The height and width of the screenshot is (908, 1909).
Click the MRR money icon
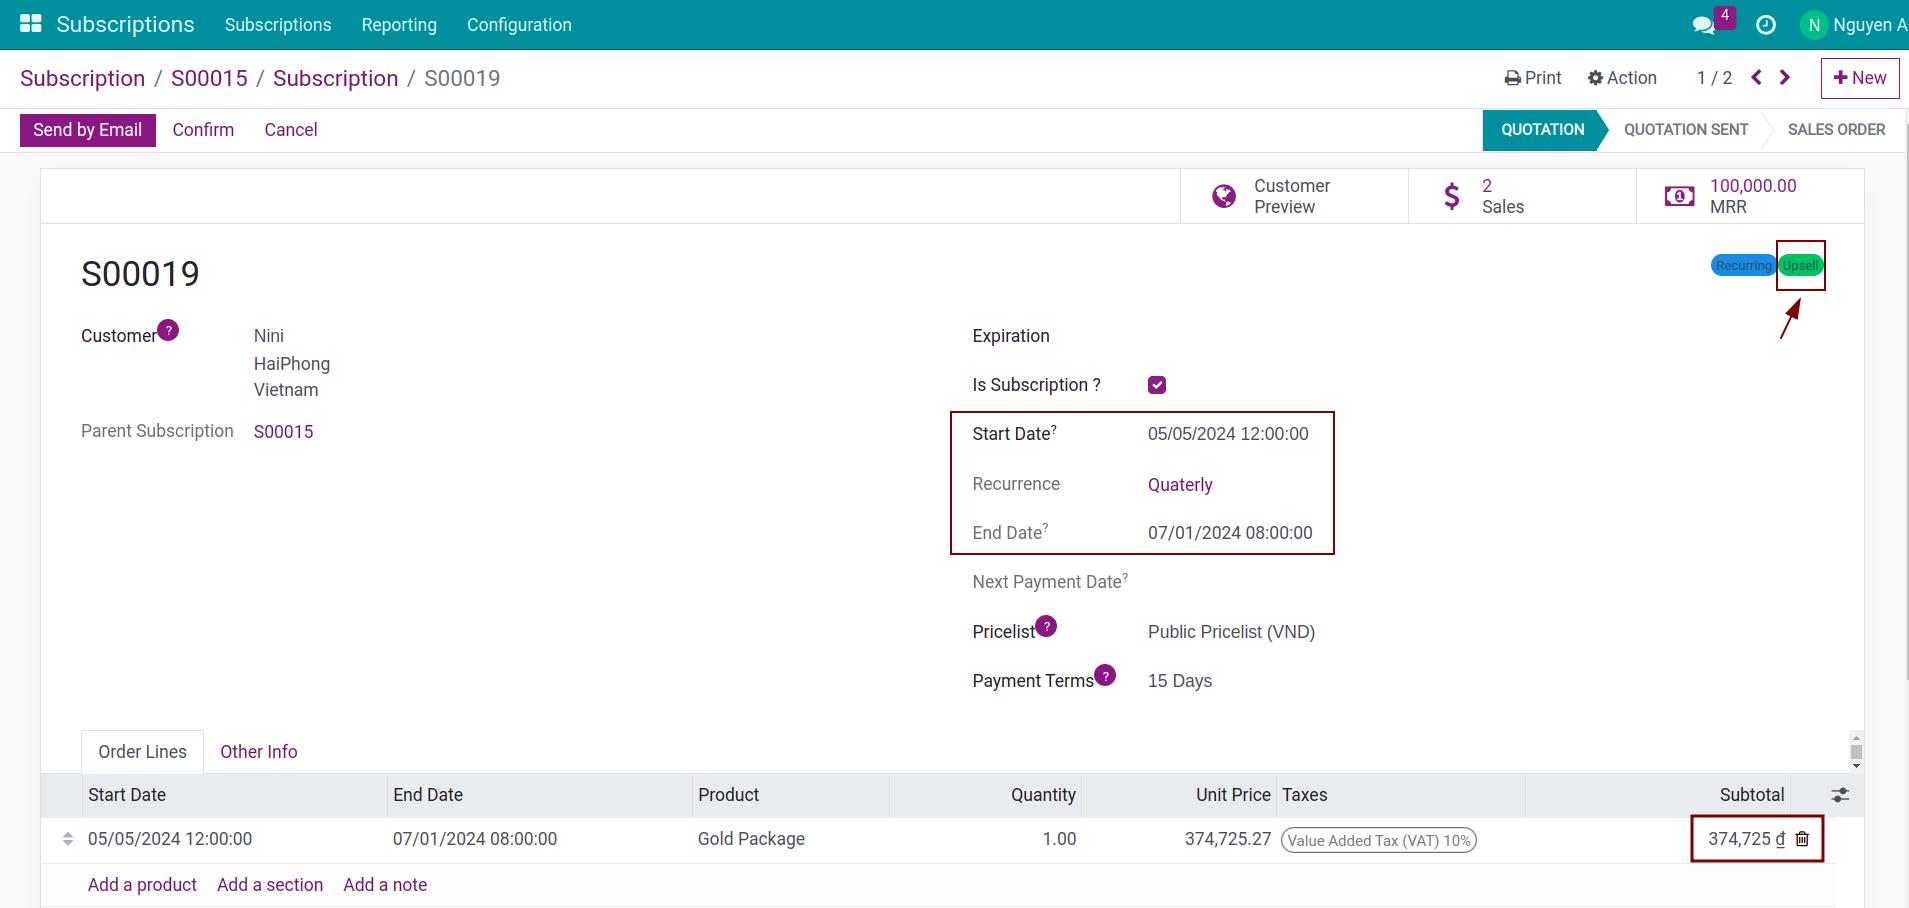coord(1679,196)
